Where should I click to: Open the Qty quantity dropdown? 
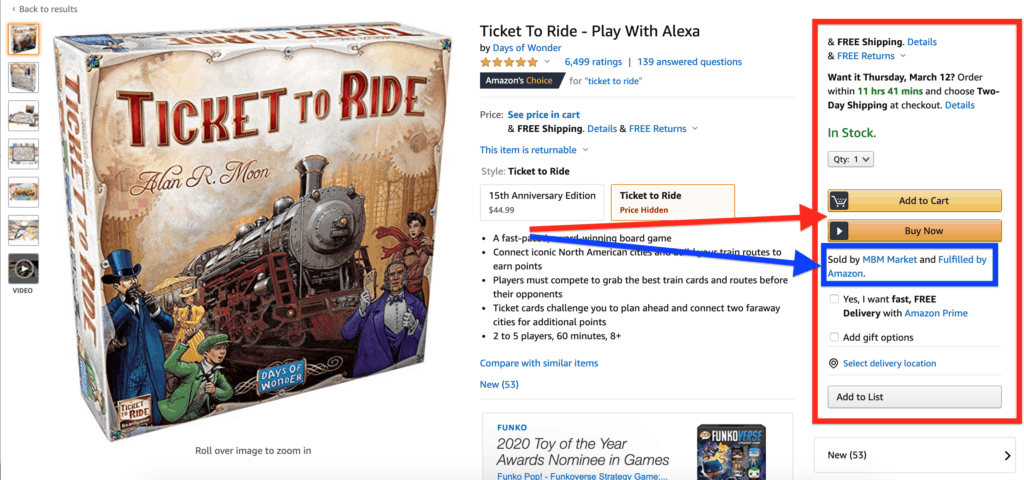[851, 158]
